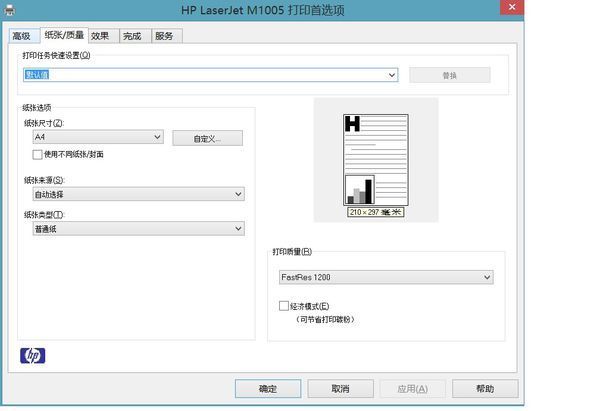Click the page preview thumbnail
This screenshot has height=411, width=600.
click(376, 160)
